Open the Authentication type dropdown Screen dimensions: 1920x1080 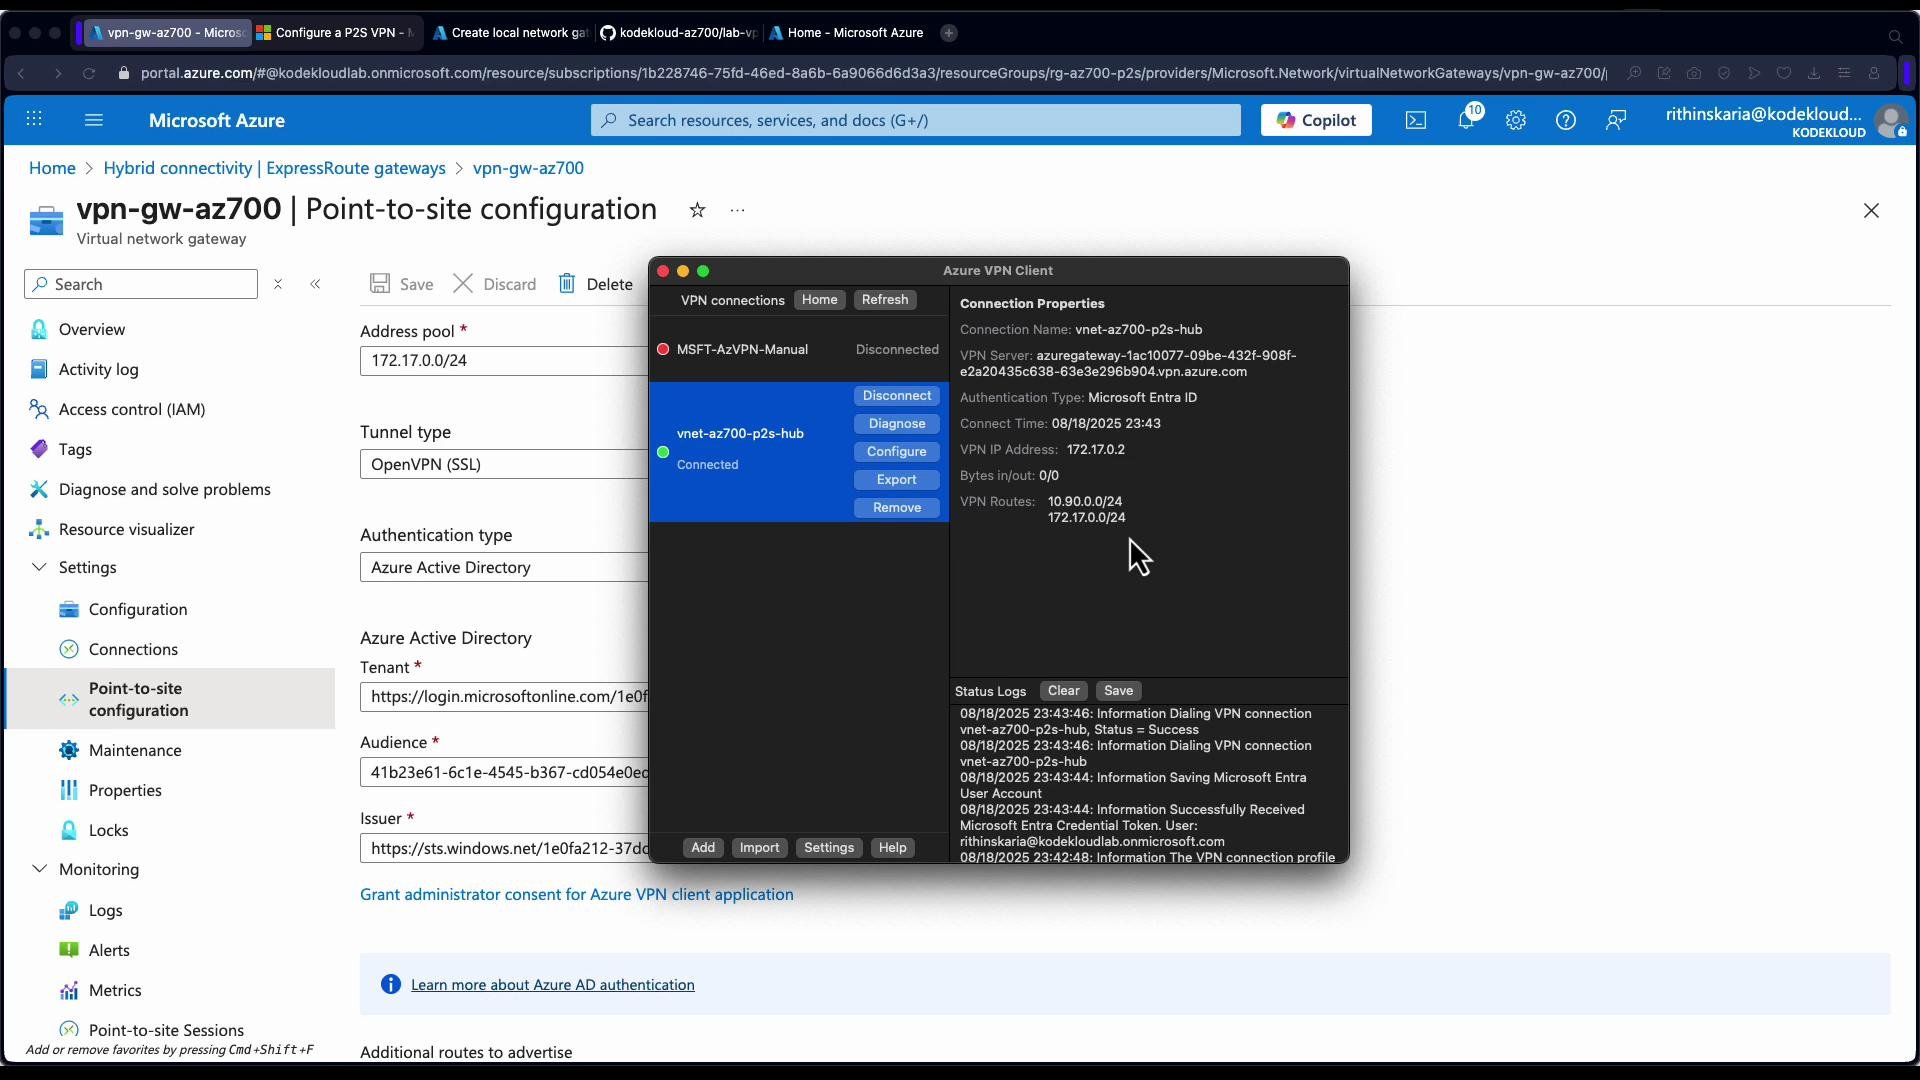click(504, 567)
